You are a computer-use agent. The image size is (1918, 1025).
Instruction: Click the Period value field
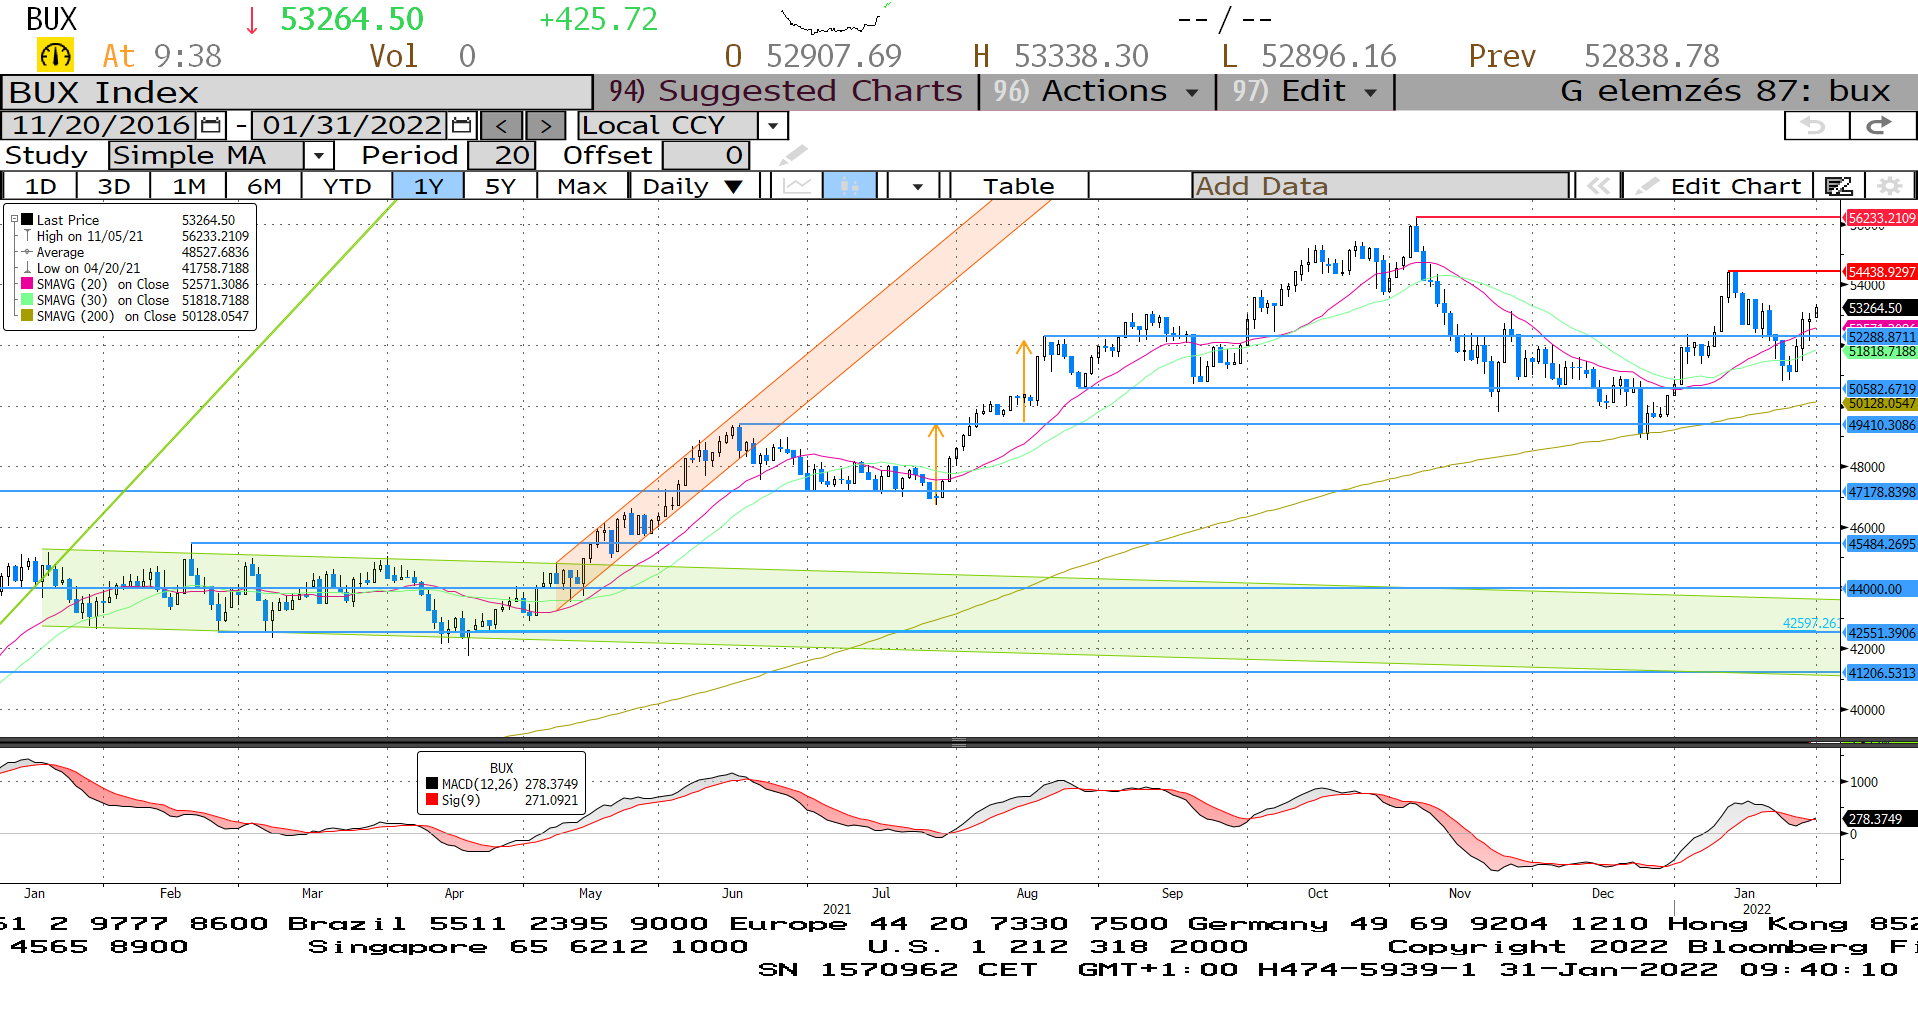[501, 156]
